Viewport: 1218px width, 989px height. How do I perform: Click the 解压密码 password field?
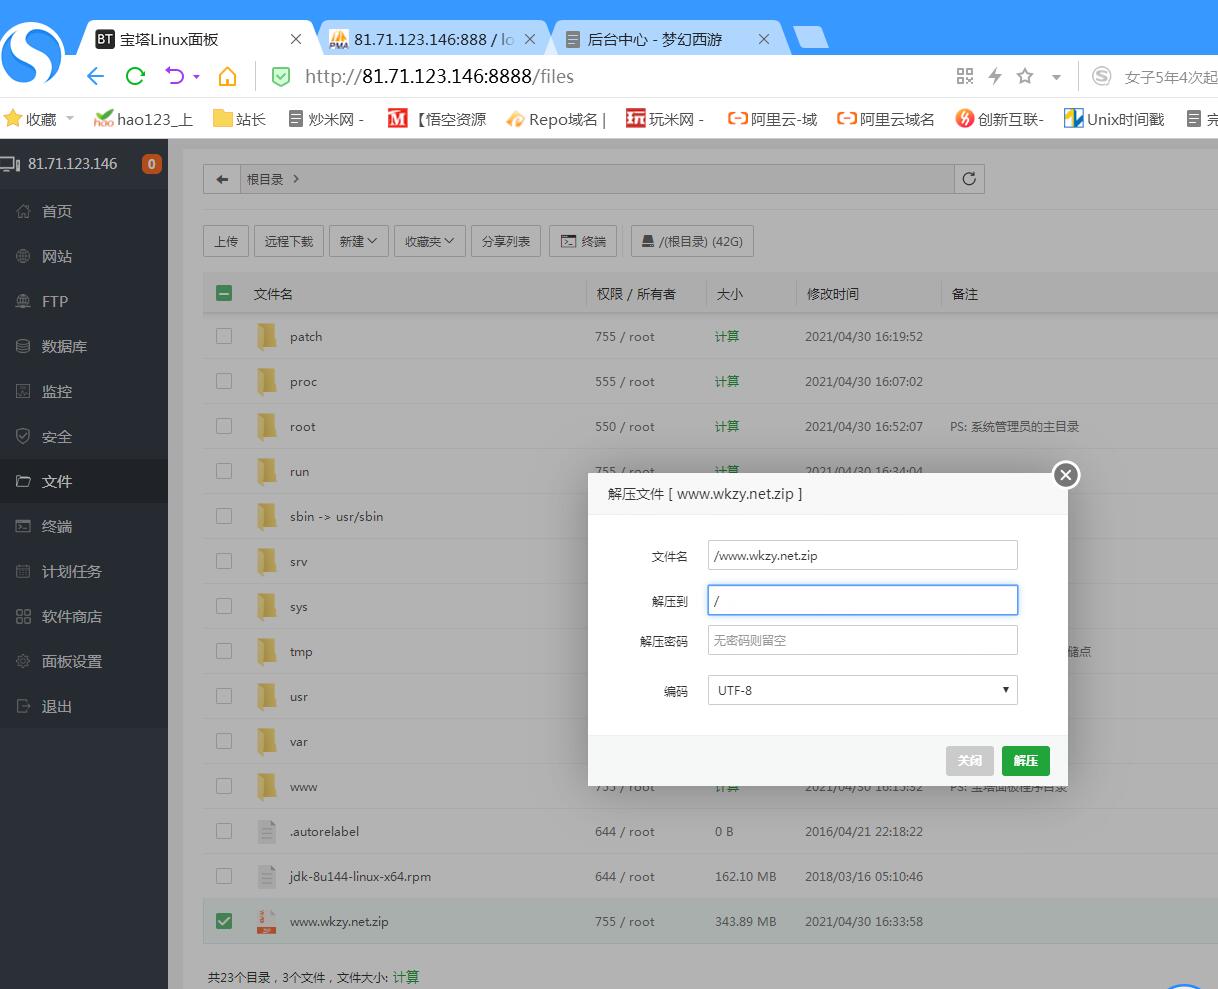coord(862,640)
